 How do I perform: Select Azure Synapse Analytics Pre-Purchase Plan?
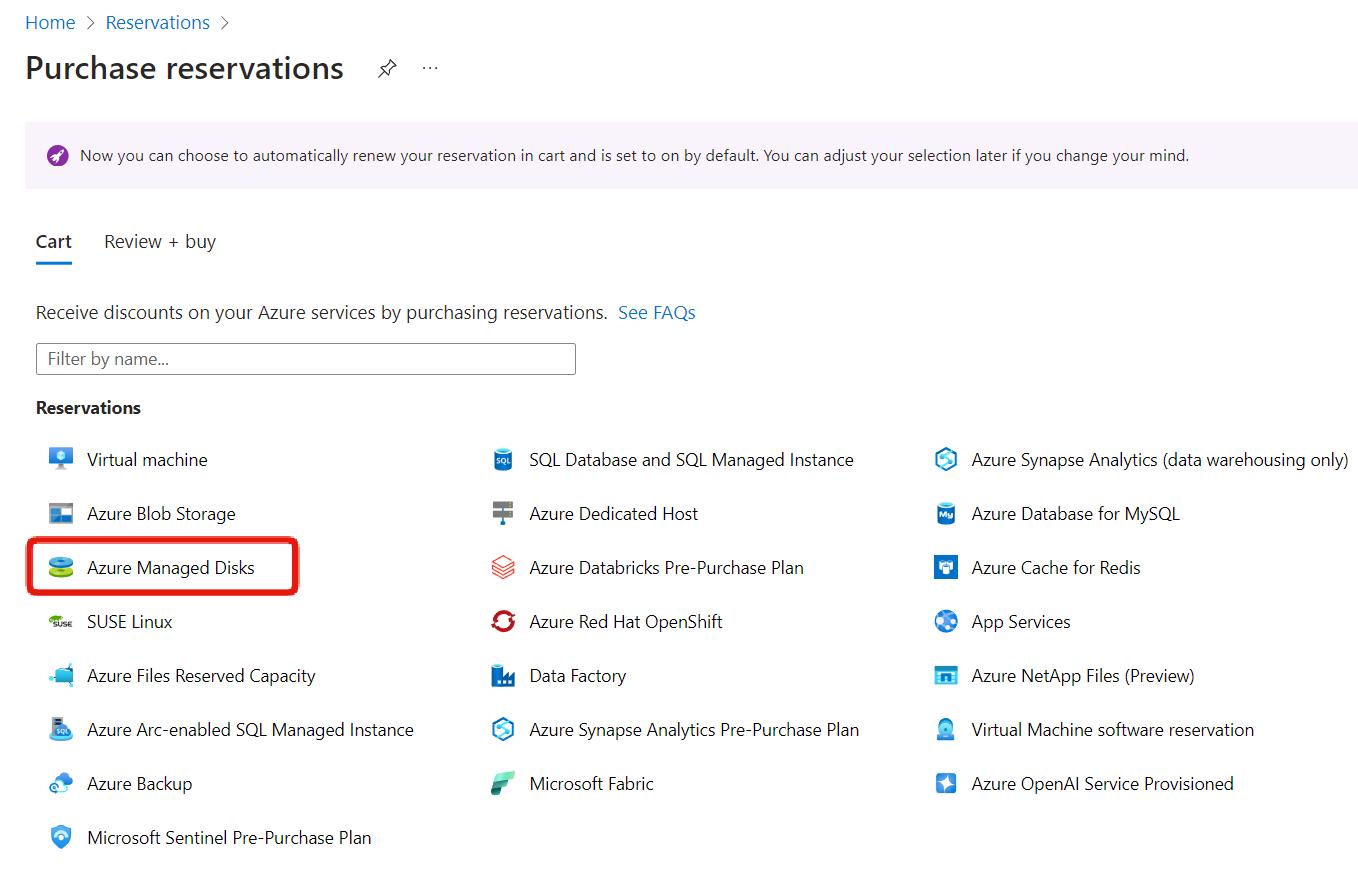tap(694, 730)
